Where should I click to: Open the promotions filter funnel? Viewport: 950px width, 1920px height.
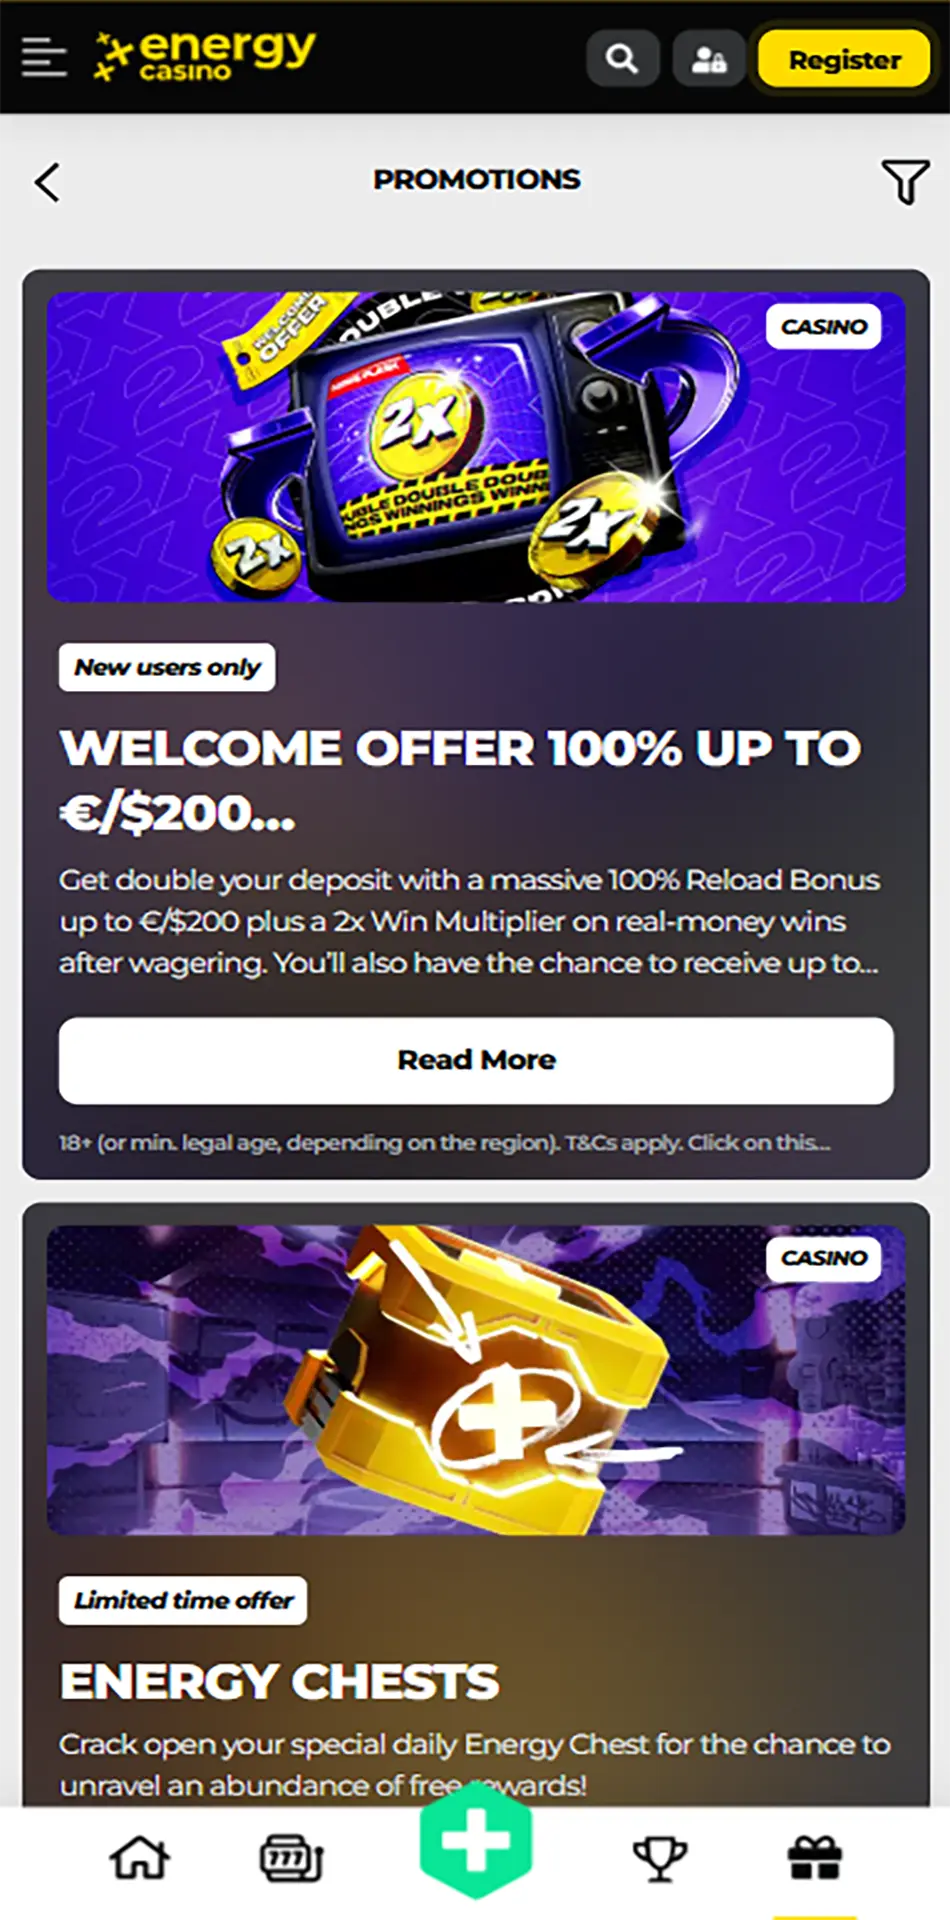pyautogui.click(x=906, y=181)
